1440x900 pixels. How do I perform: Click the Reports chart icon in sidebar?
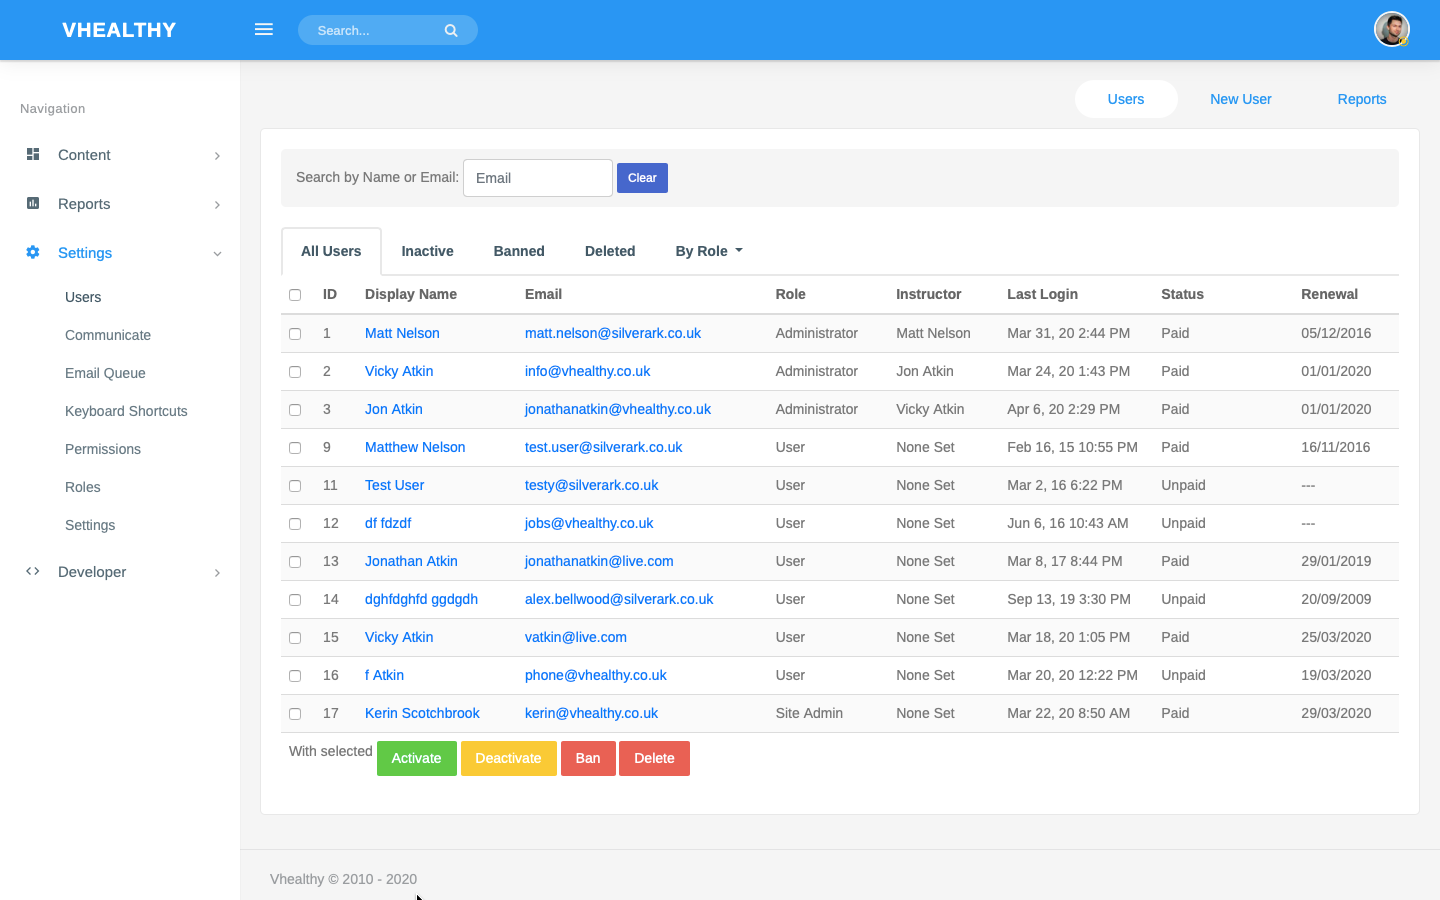click(33, 203)
